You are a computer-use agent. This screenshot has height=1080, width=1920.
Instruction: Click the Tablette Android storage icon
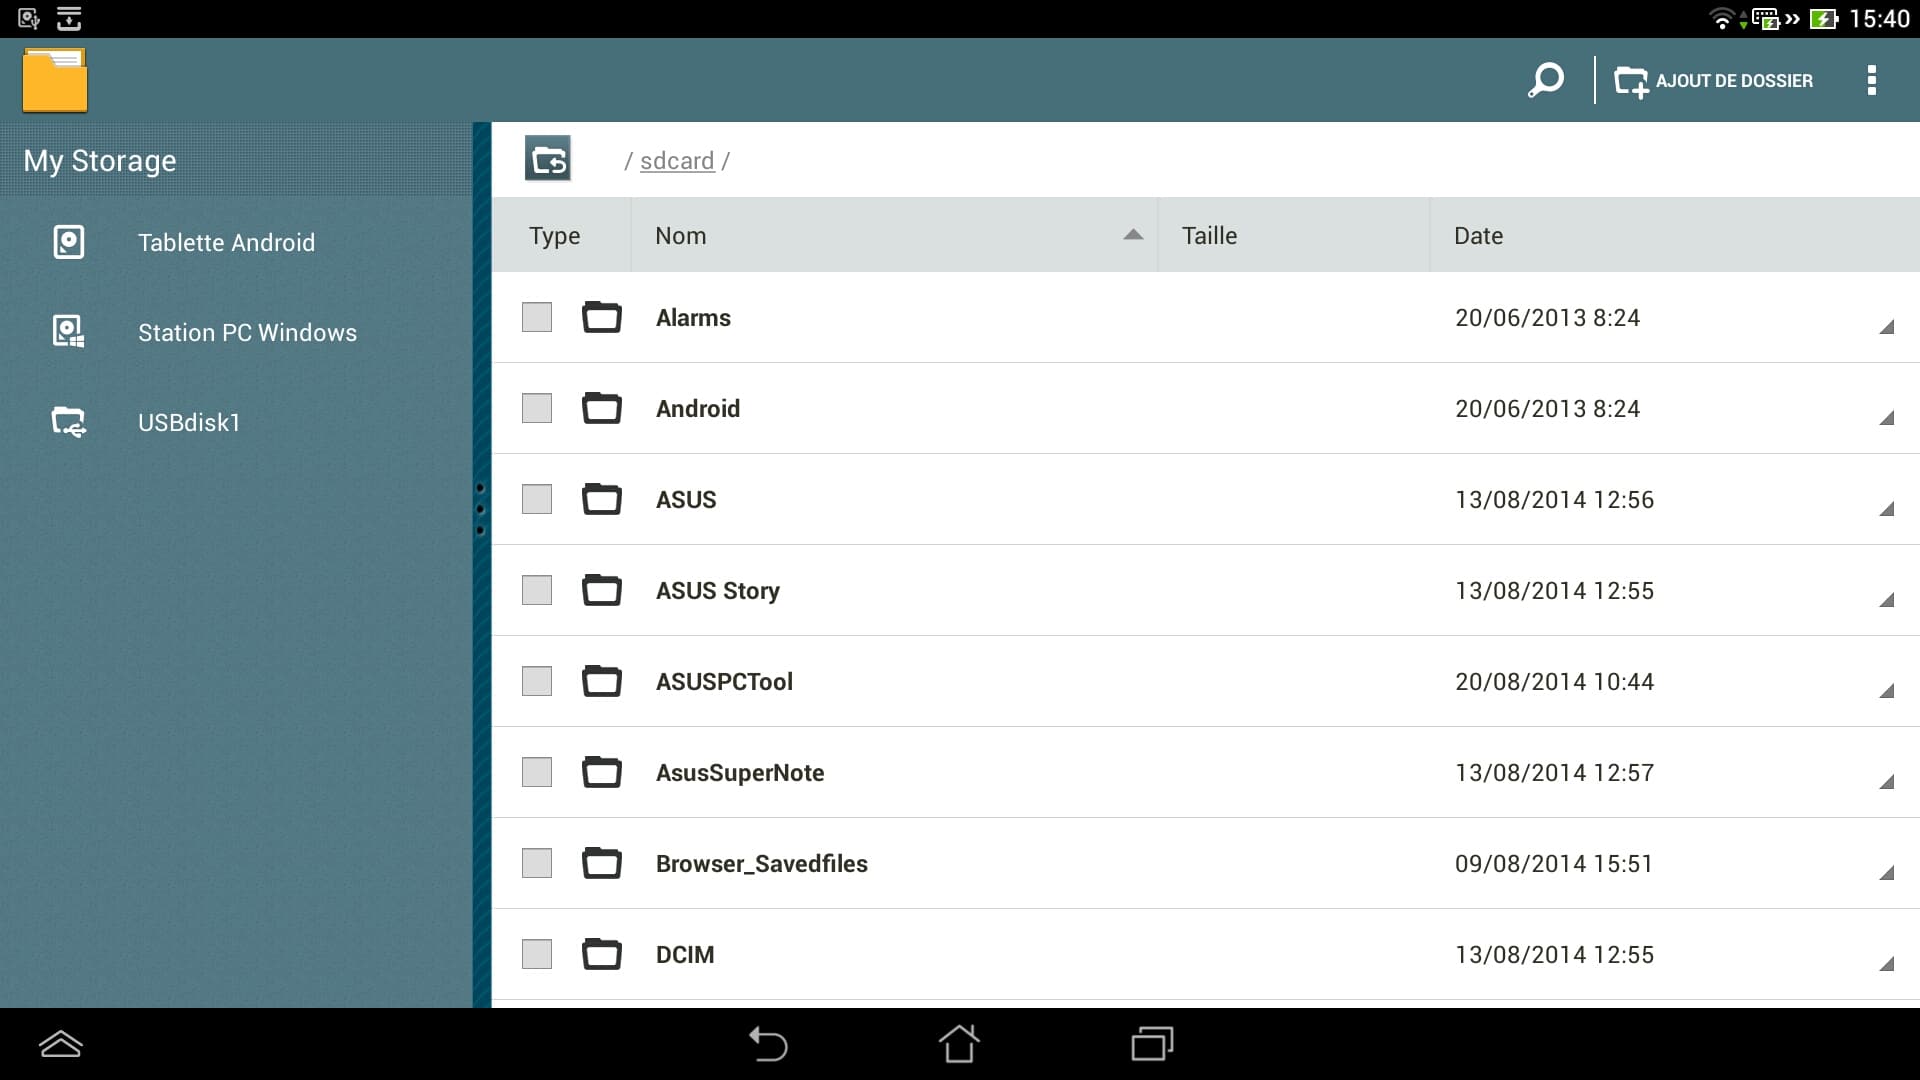pyautogui.click(x=68, y=242)
